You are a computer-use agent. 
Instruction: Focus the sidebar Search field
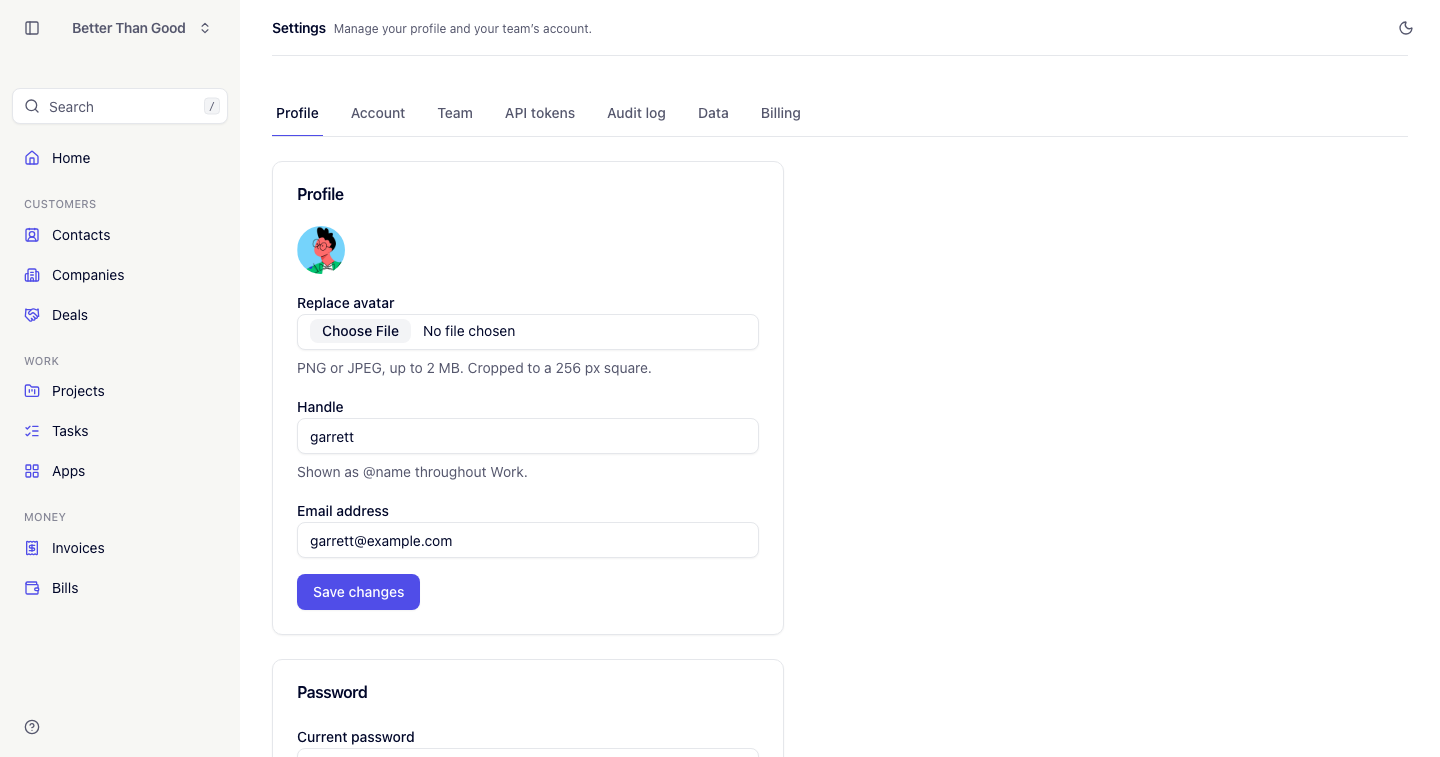click(x=120, y=106)
